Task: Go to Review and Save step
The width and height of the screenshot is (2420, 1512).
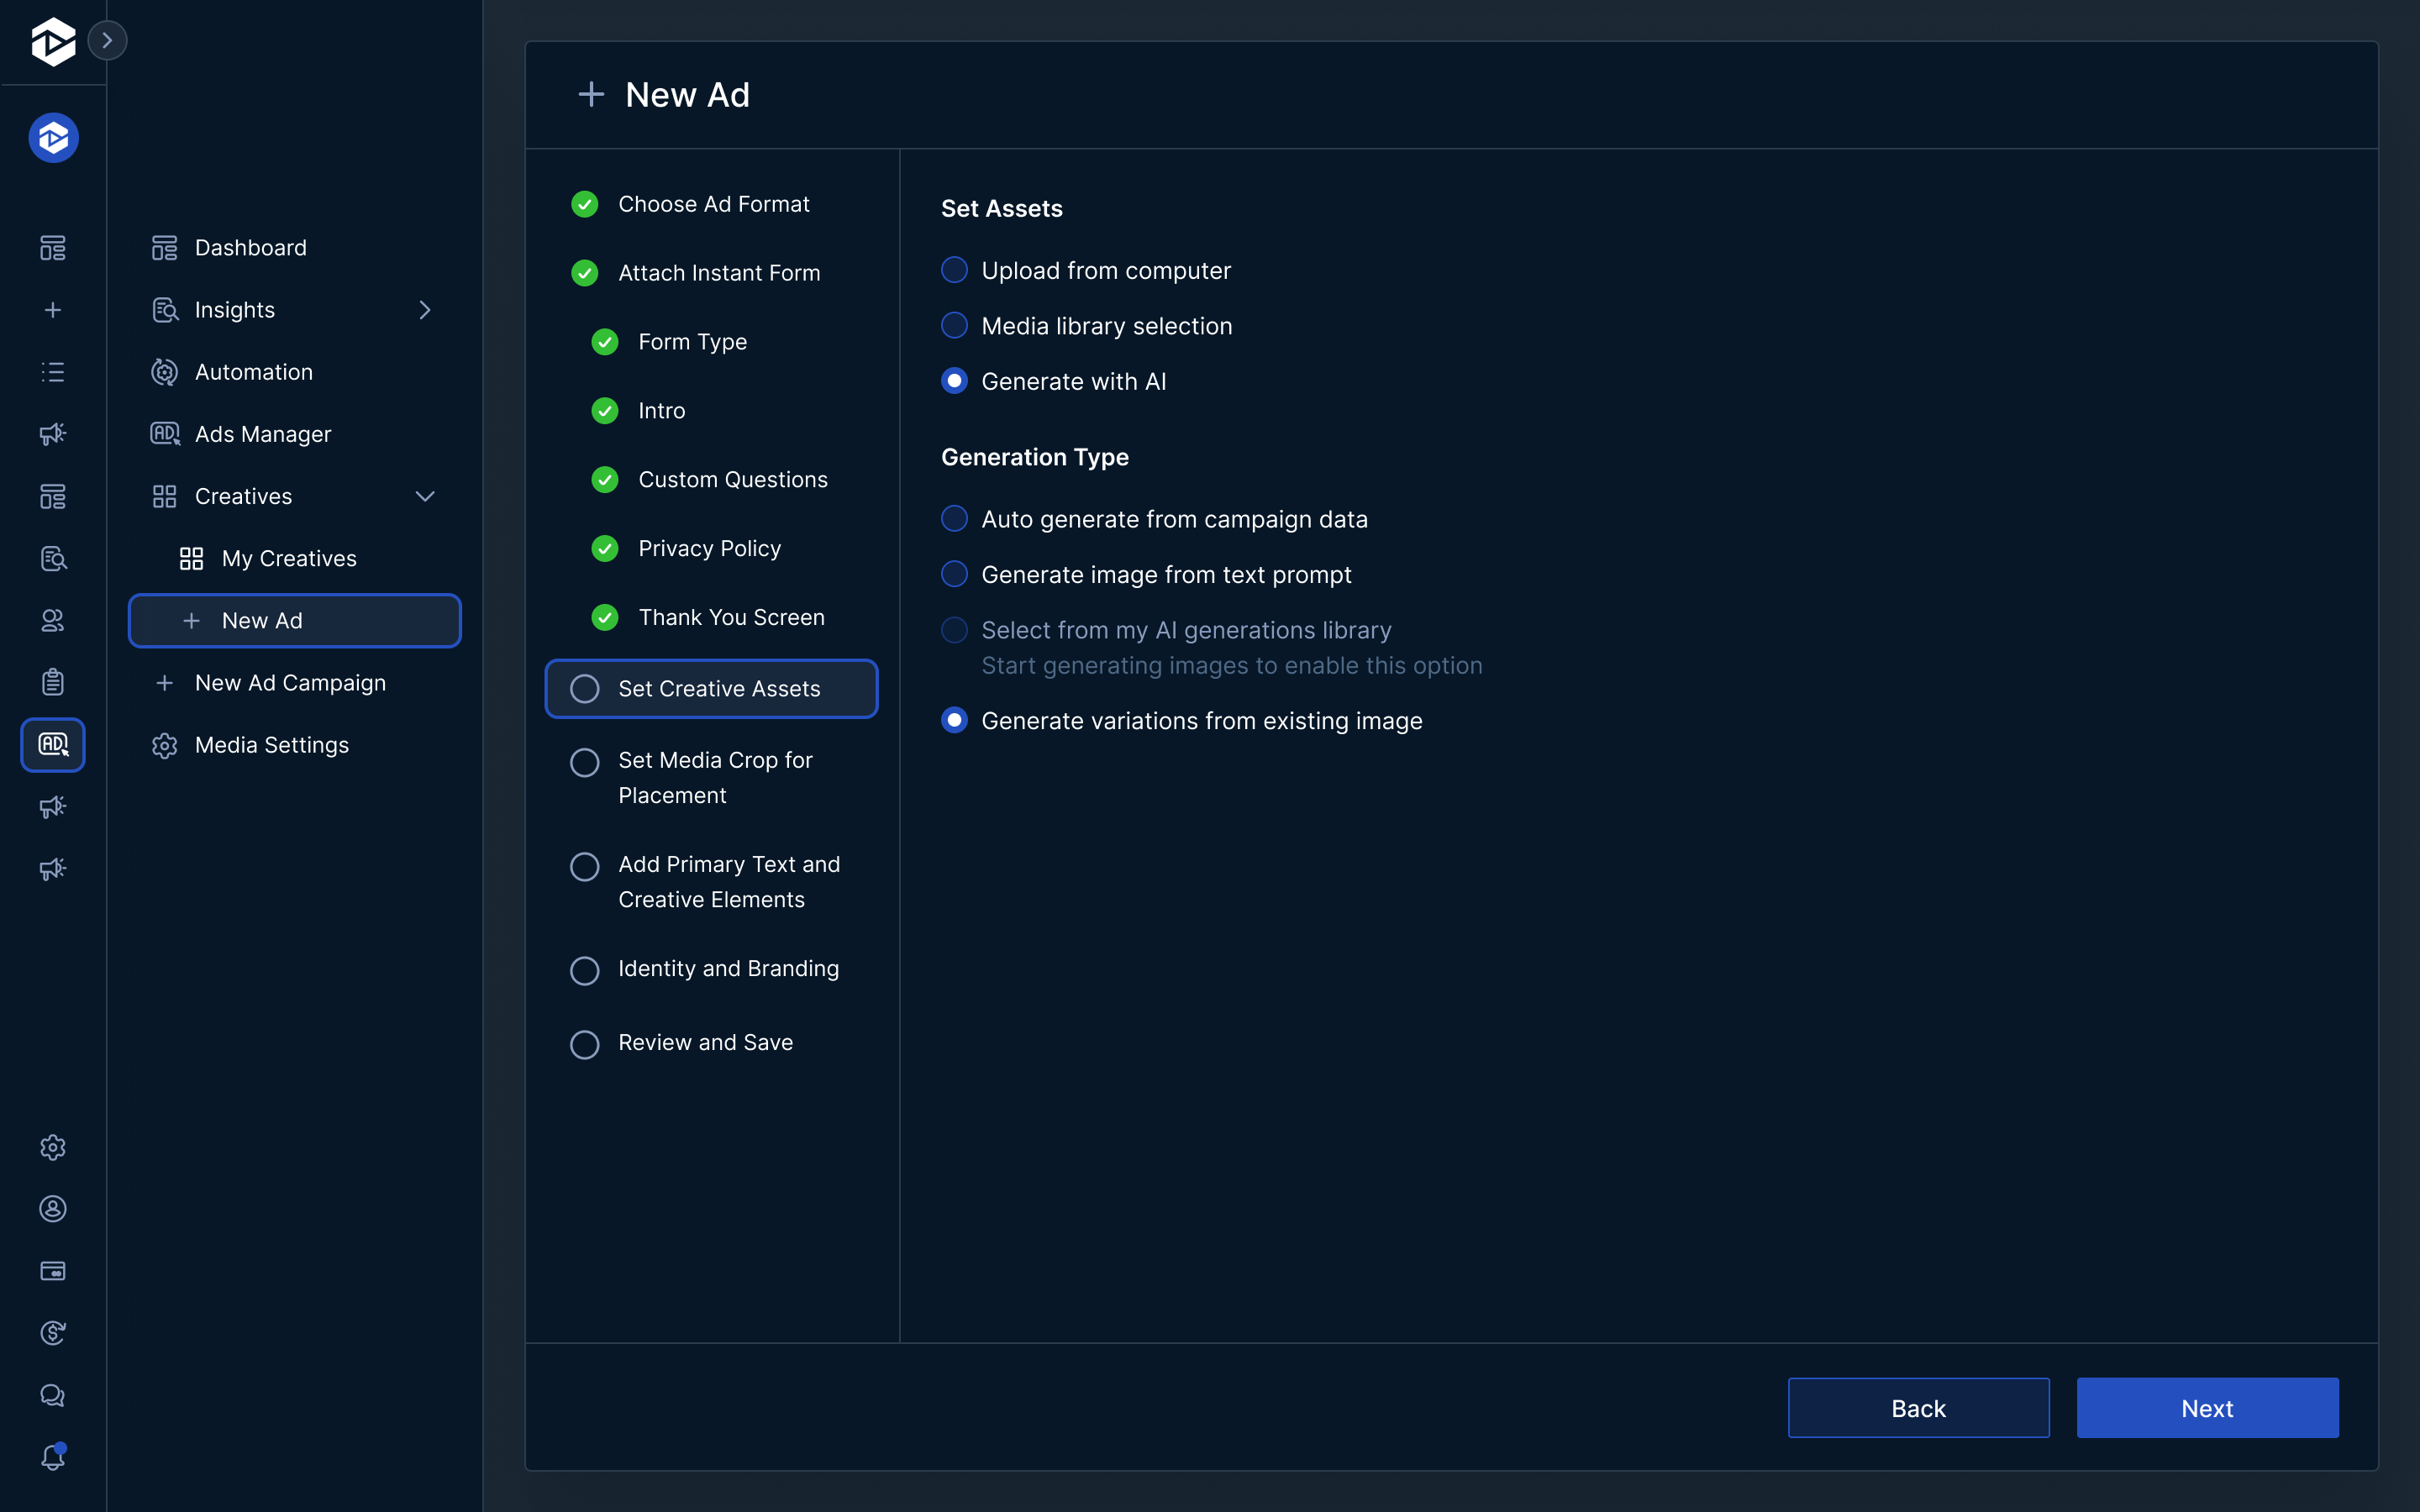Action: pyautogui.click(x=704, y=1042)
